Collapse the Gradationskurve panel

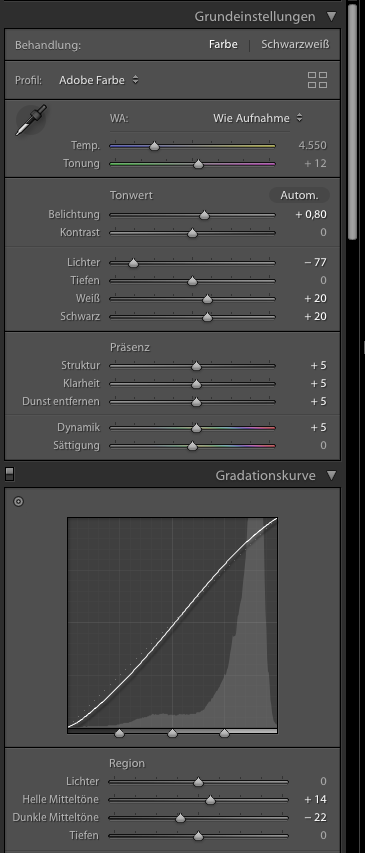tap(332, 475)
